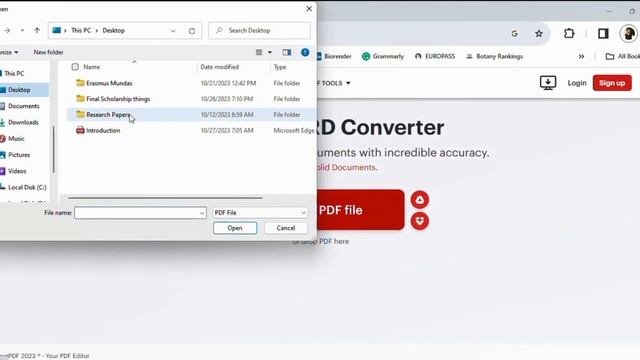Viewport: 640px width, 360px height.
Task: Click the desktop app download icon
Action: point(548,83)
